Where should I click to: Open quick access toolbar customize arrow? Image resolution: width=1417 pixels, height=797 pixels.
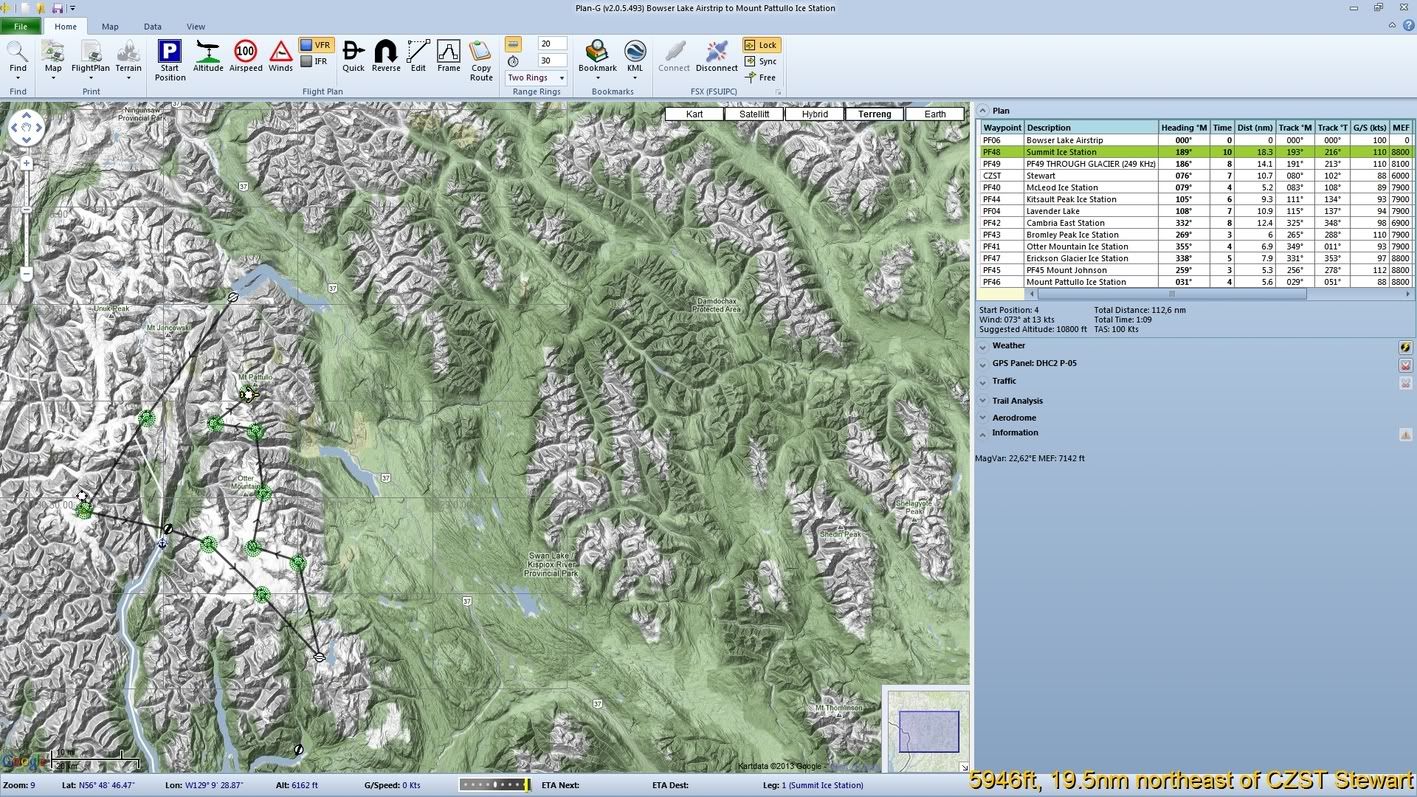pos(72,8)
